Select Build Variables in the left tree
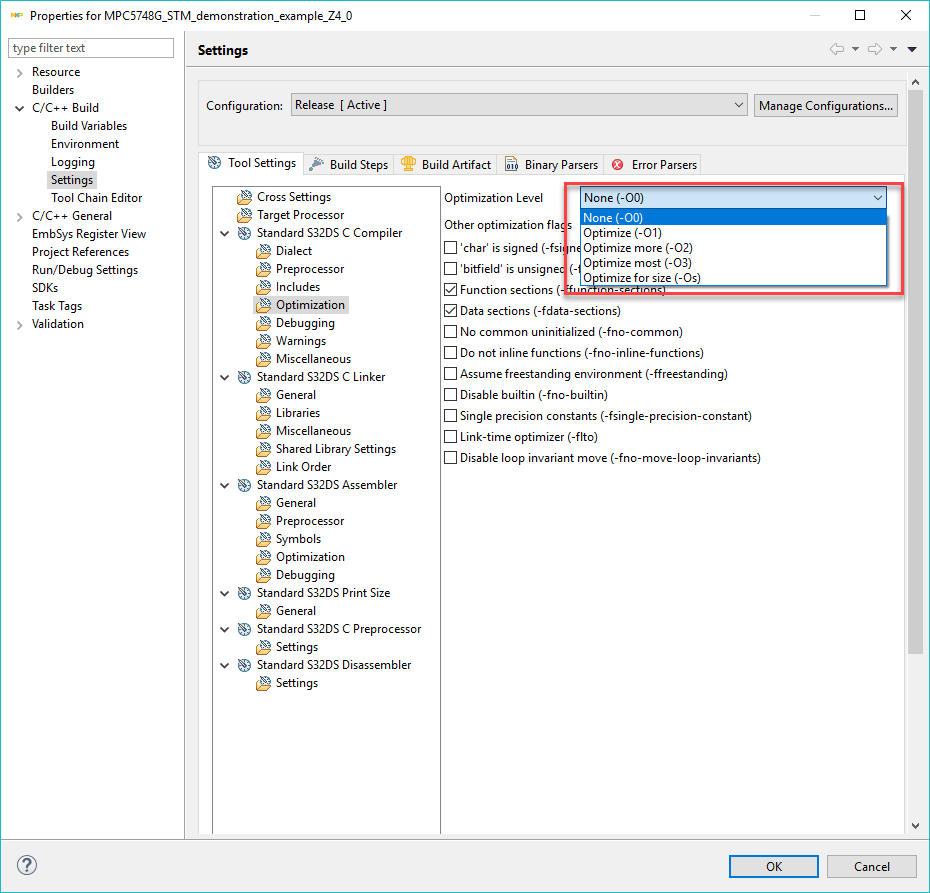The height and width of the screenshot is (893, 930). (x=88, y=126)
